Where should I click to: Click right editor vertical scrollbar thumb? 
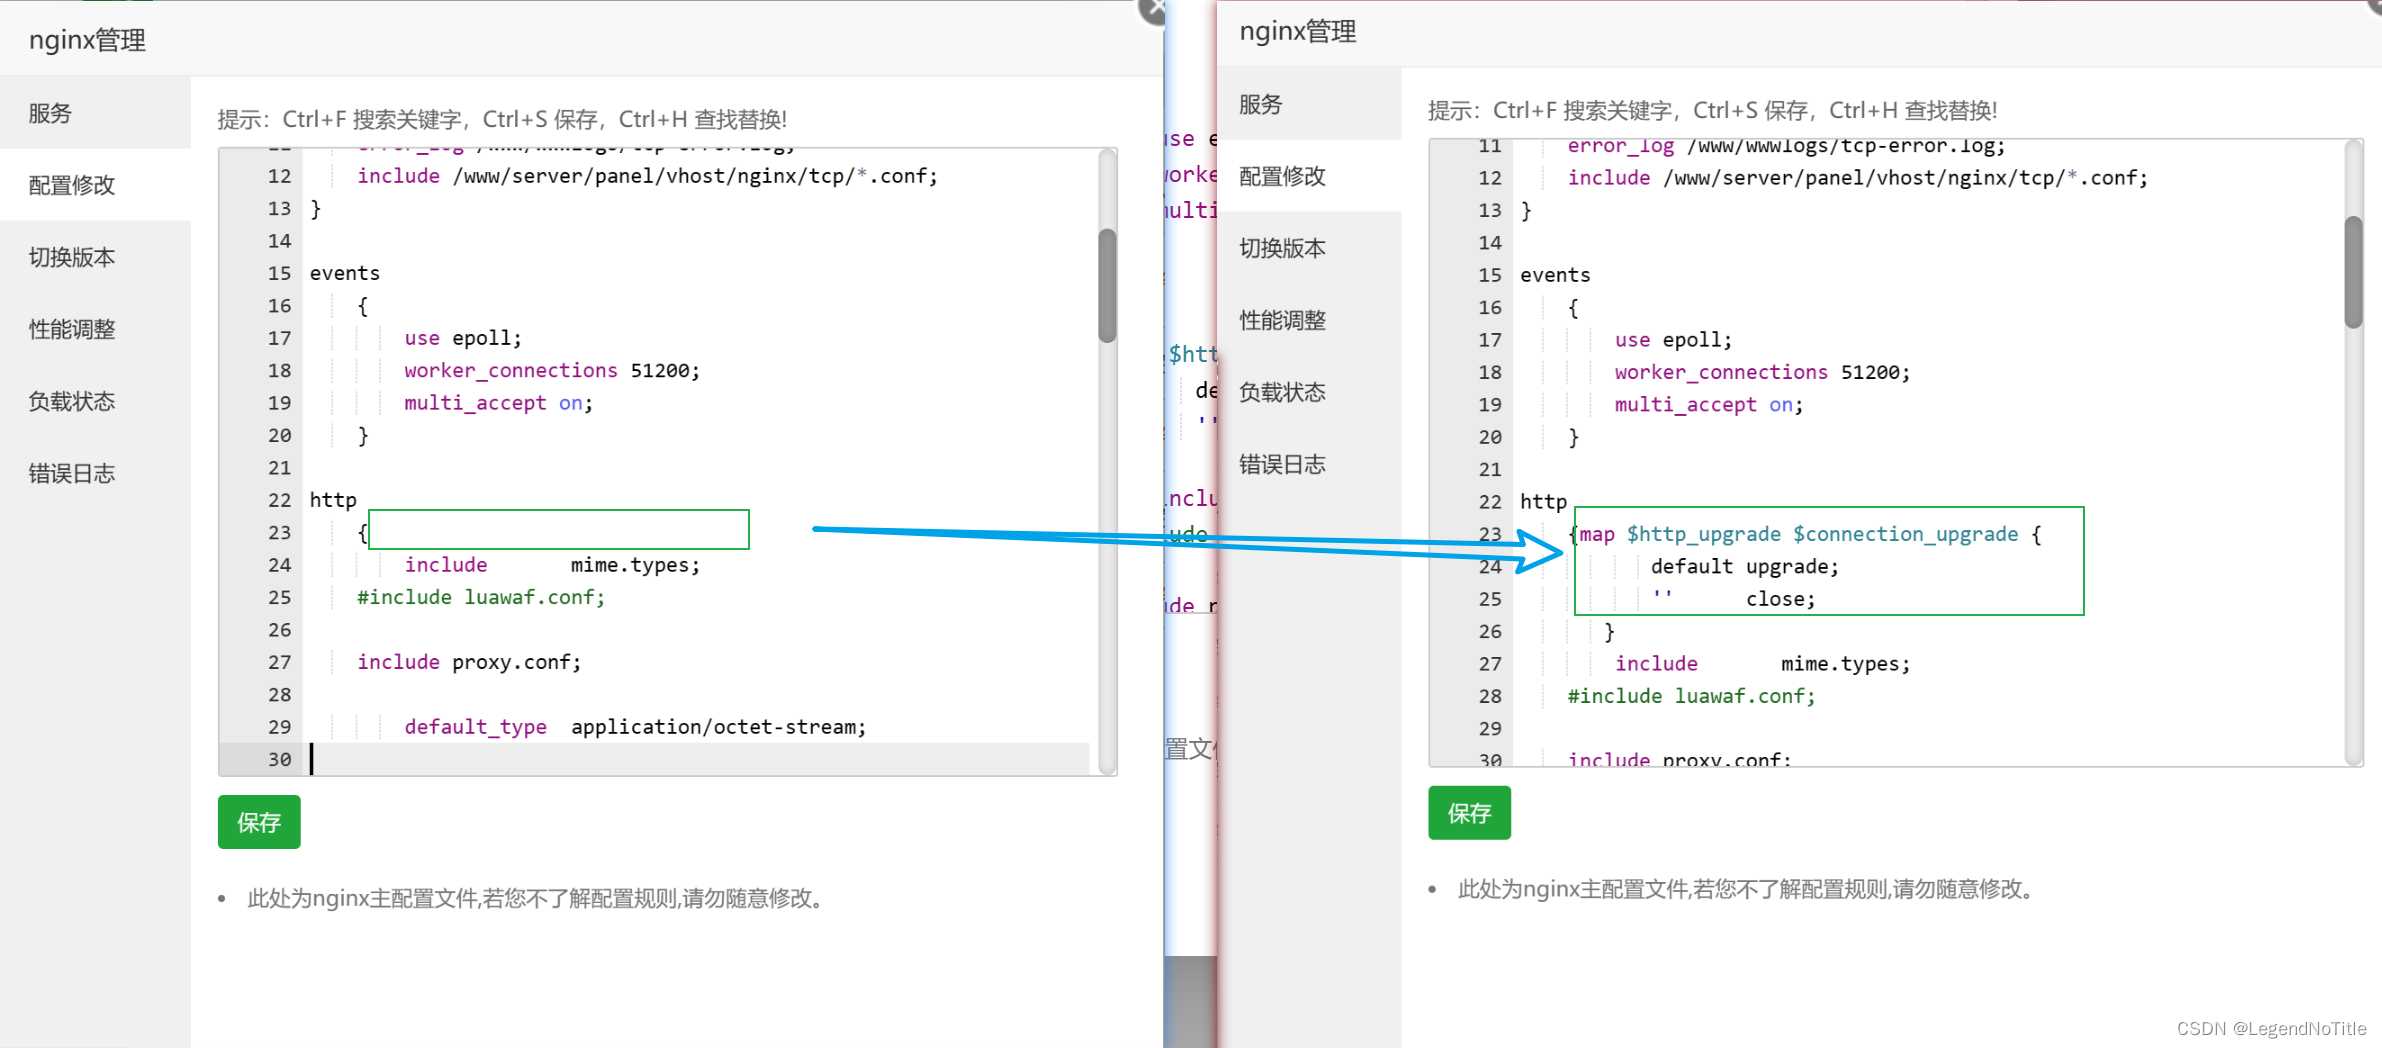pos(2353,272)
